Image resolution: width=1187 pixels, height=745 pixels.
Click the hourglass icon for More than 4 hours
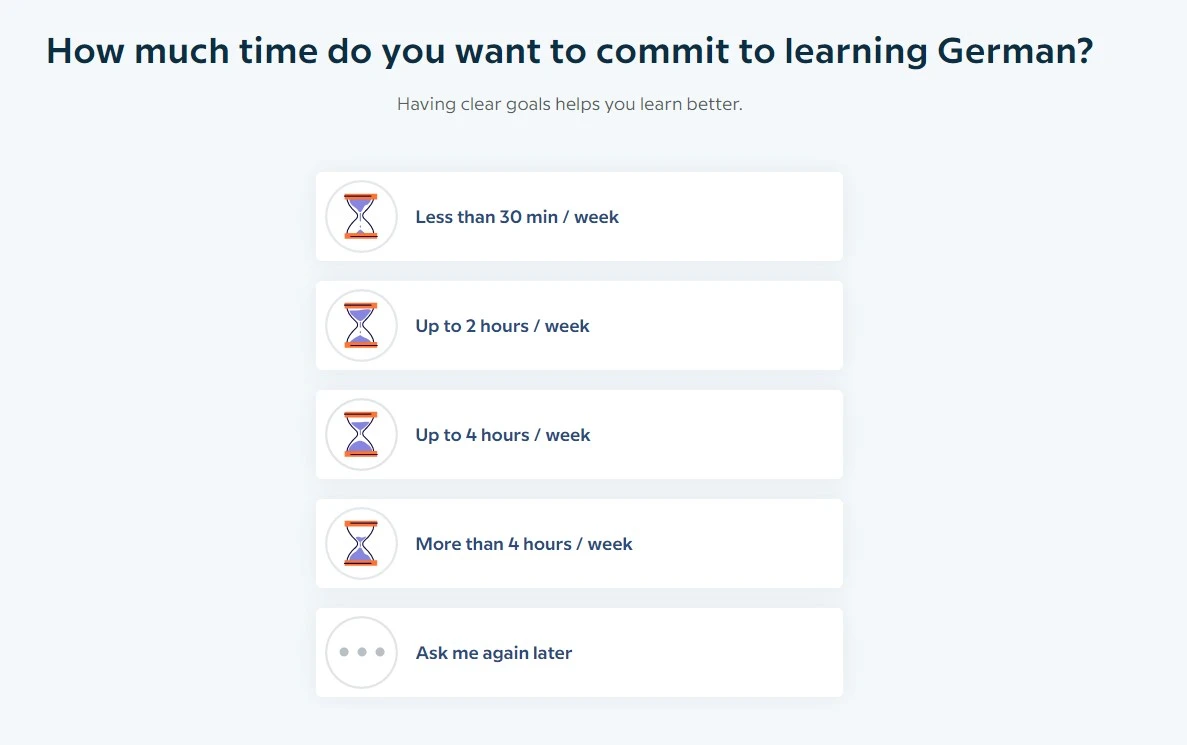click(361, 544)
